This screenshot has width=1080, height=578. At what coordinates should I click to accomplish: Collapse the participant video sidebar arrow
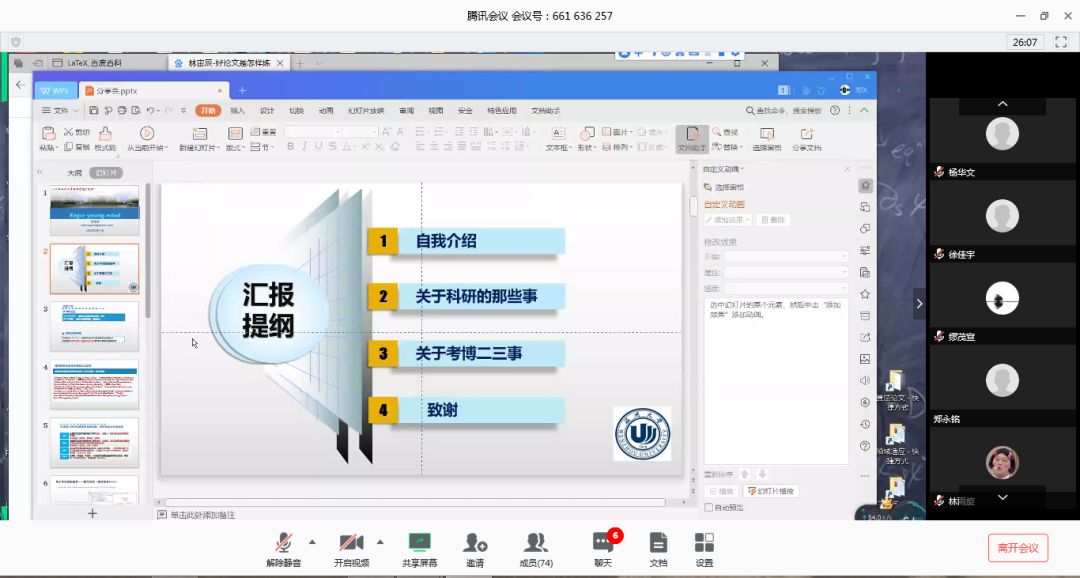(919, 303)
